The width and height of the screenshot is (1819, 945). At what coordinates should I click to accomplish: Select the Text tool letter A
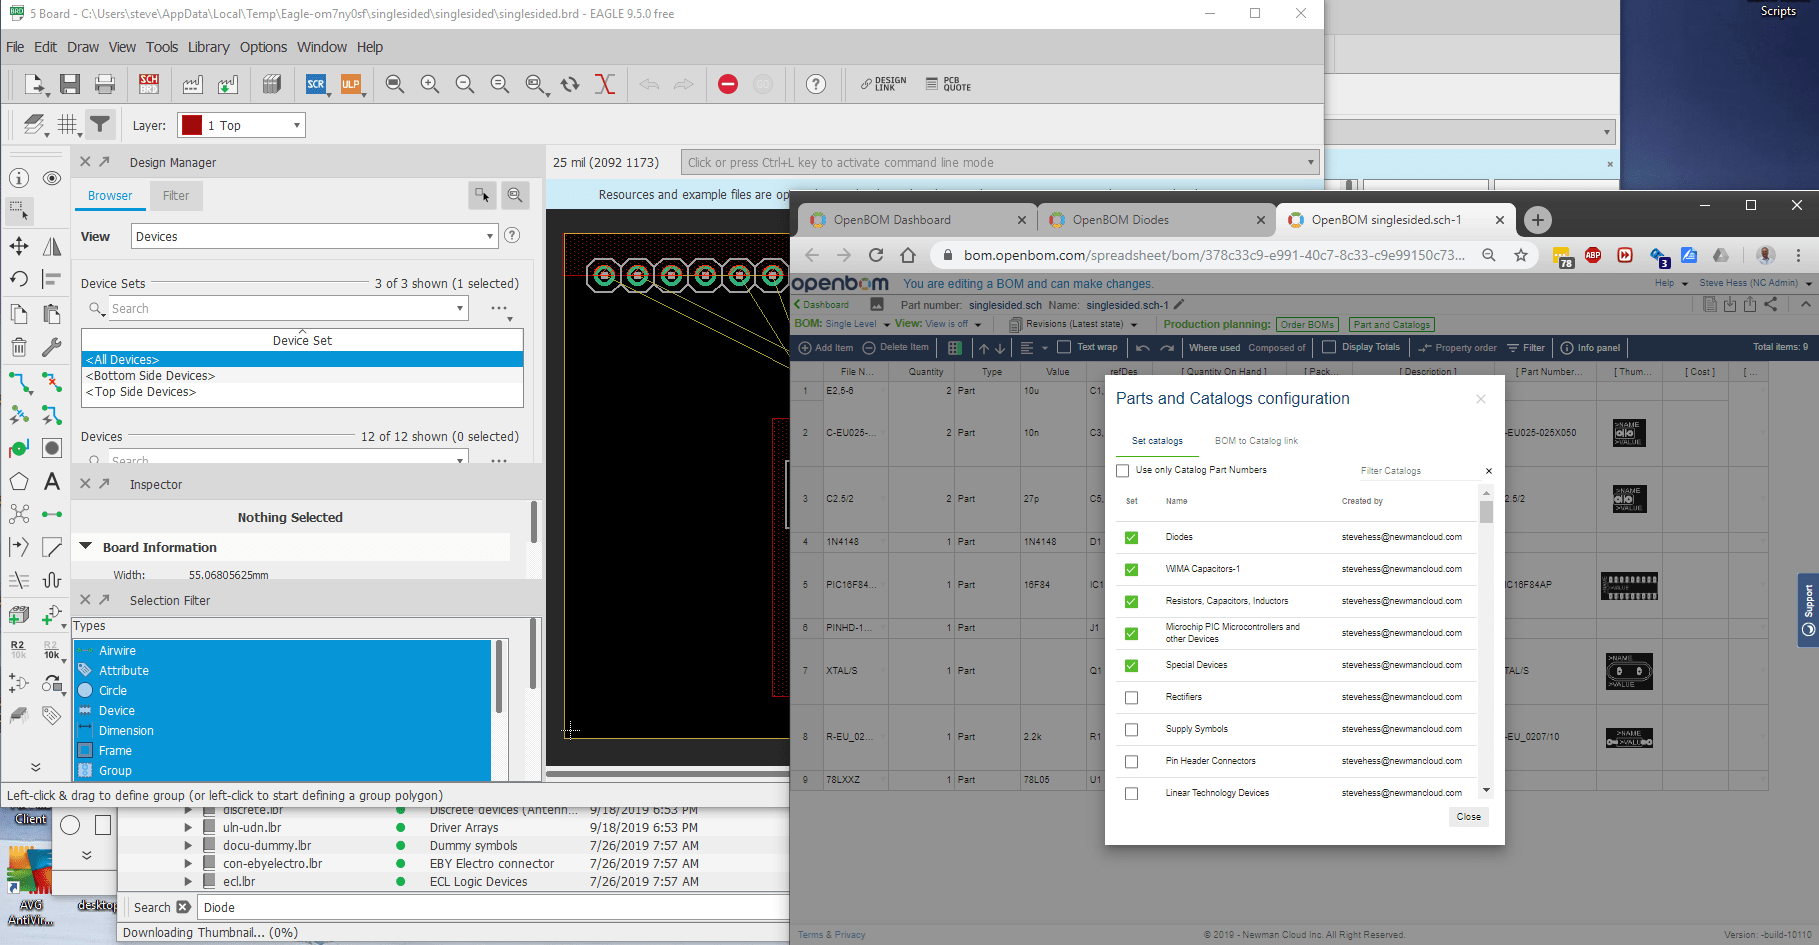(x=52, y=481)
